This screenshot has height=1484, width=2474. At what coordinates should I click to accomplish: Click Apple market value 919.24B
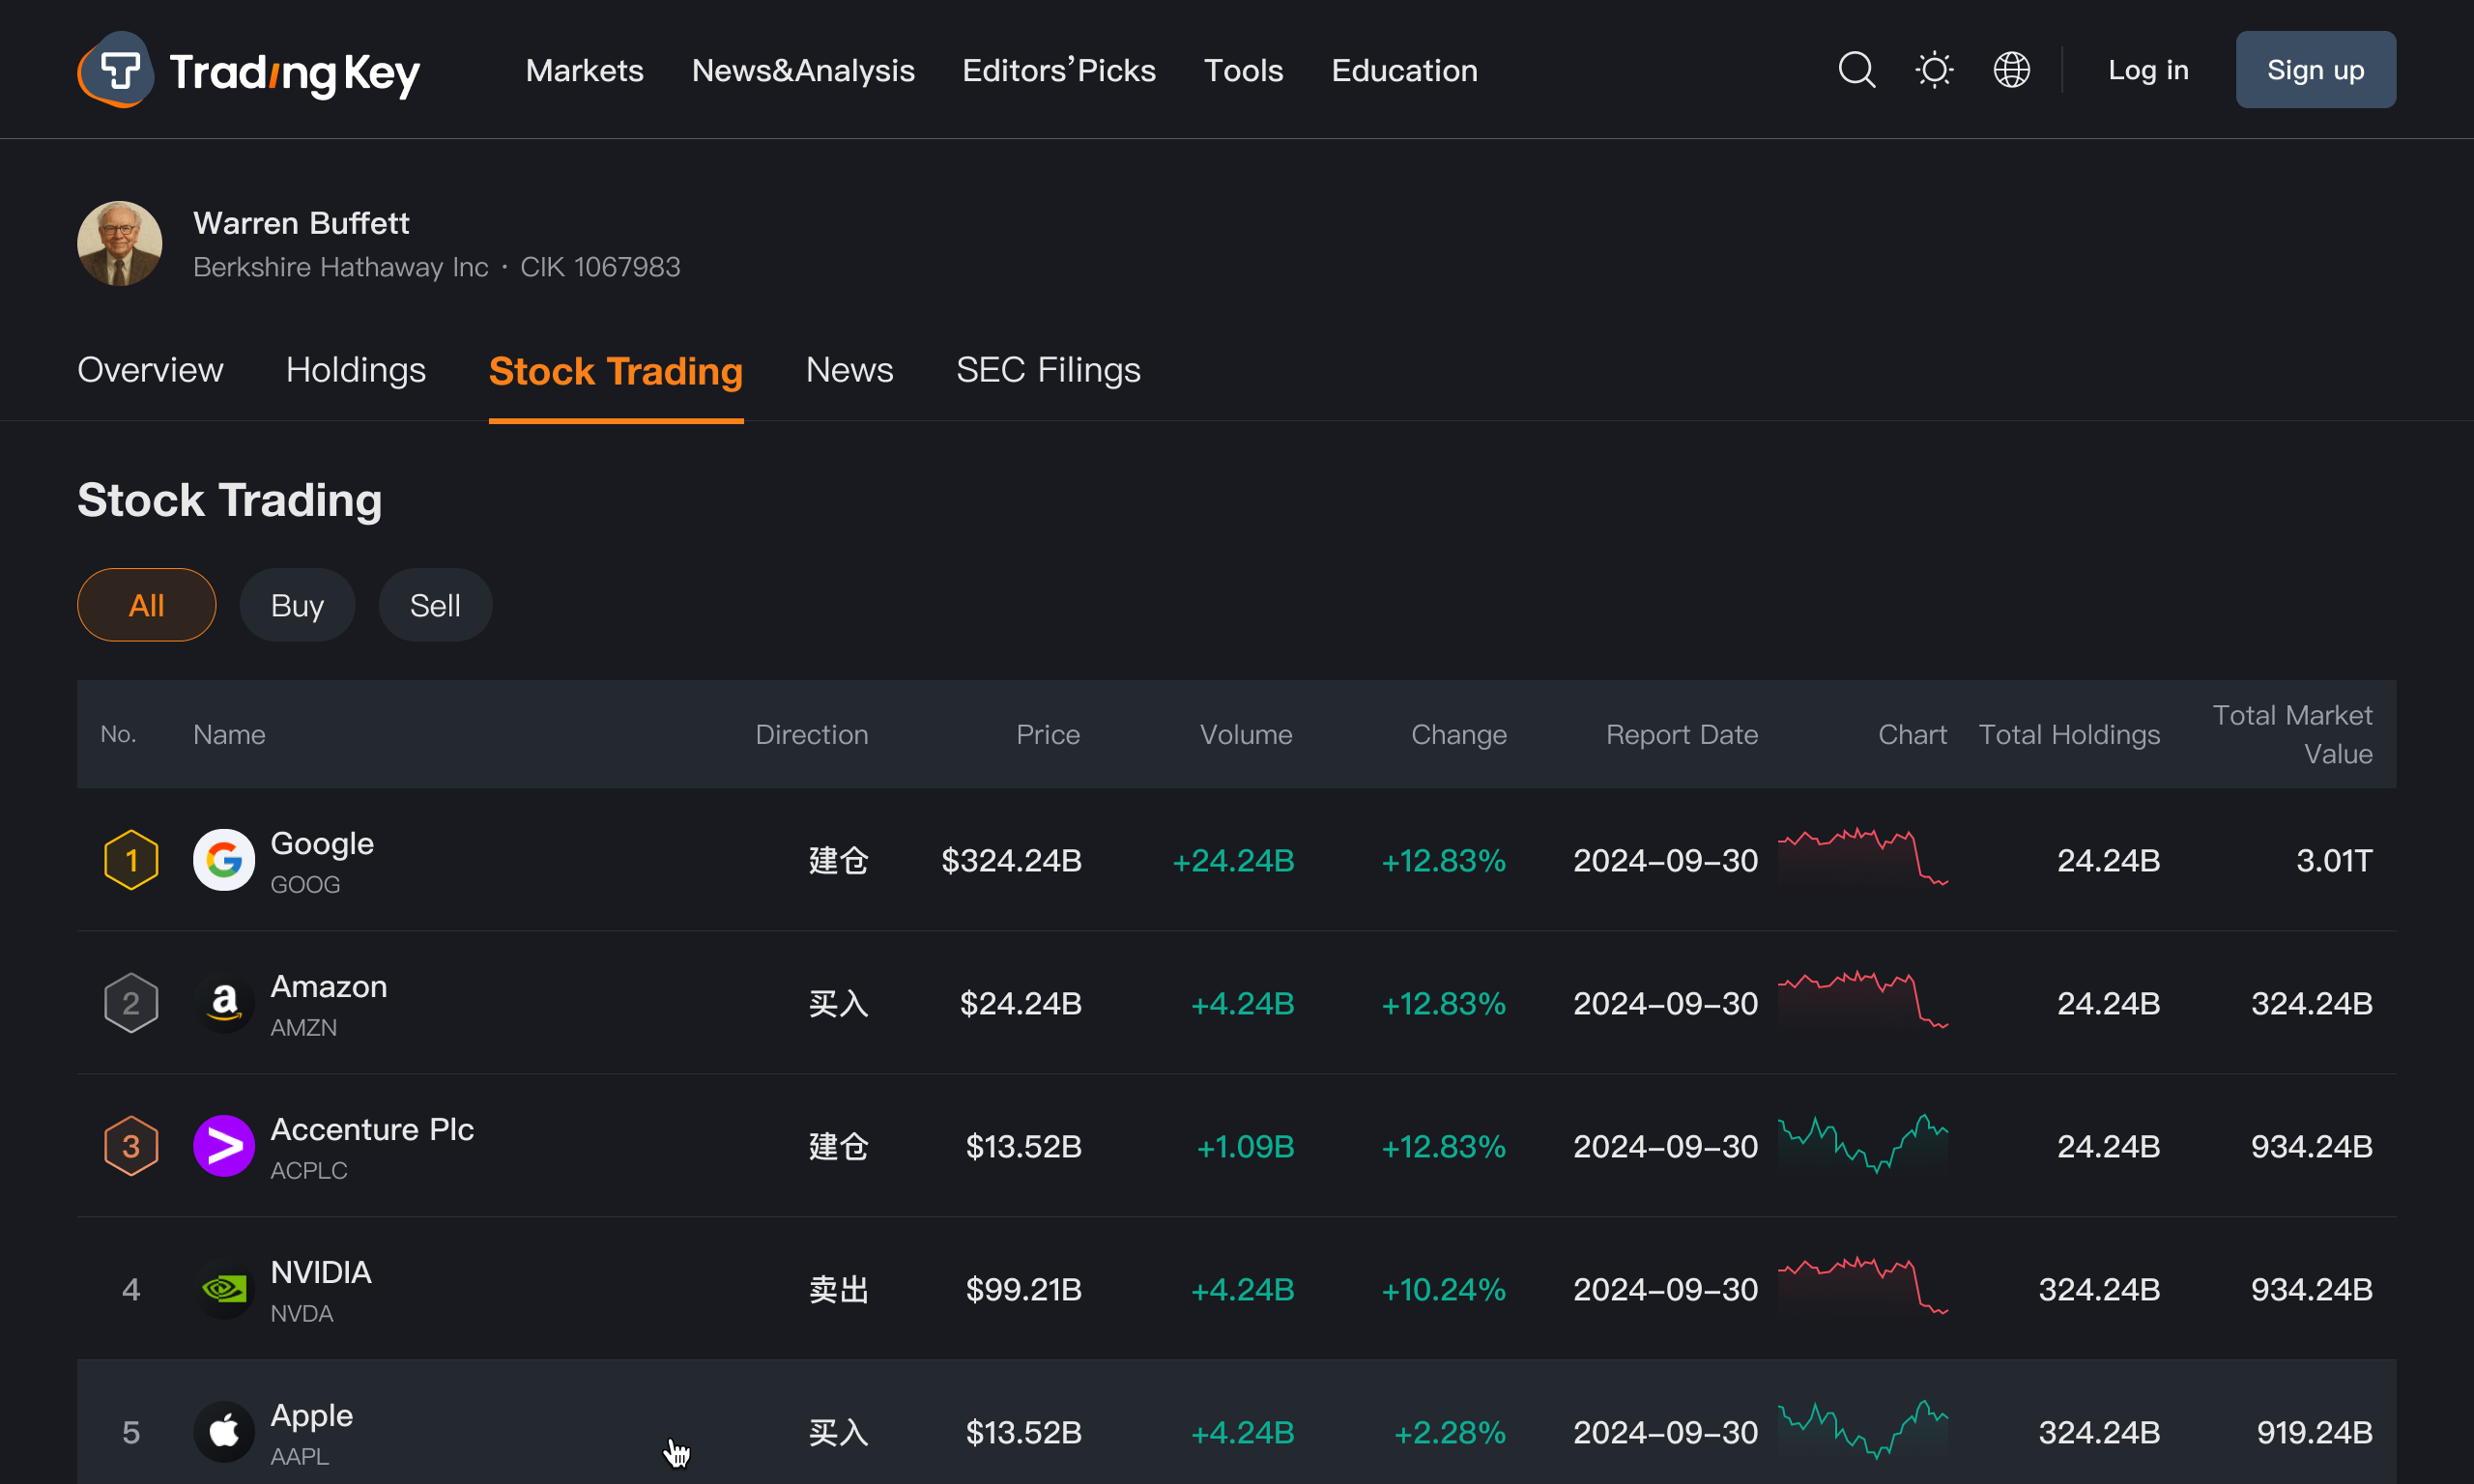pos(2314,1433)
